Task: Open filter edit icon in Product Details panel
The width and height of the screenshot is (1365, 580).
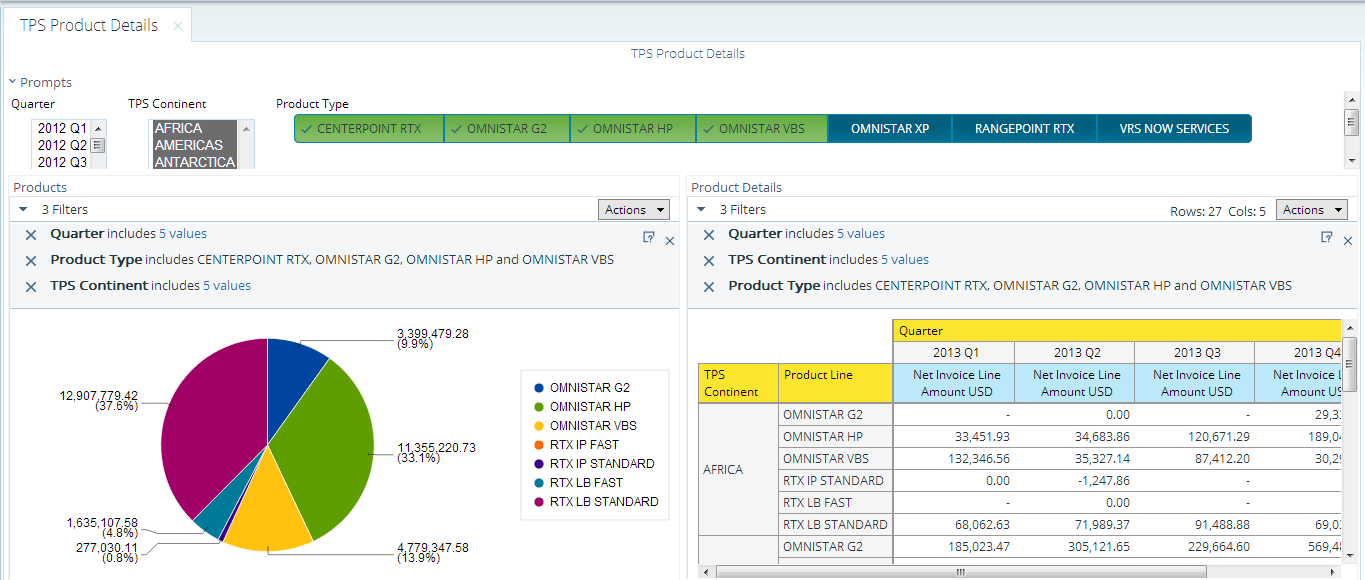Action: coord(1327,237)
